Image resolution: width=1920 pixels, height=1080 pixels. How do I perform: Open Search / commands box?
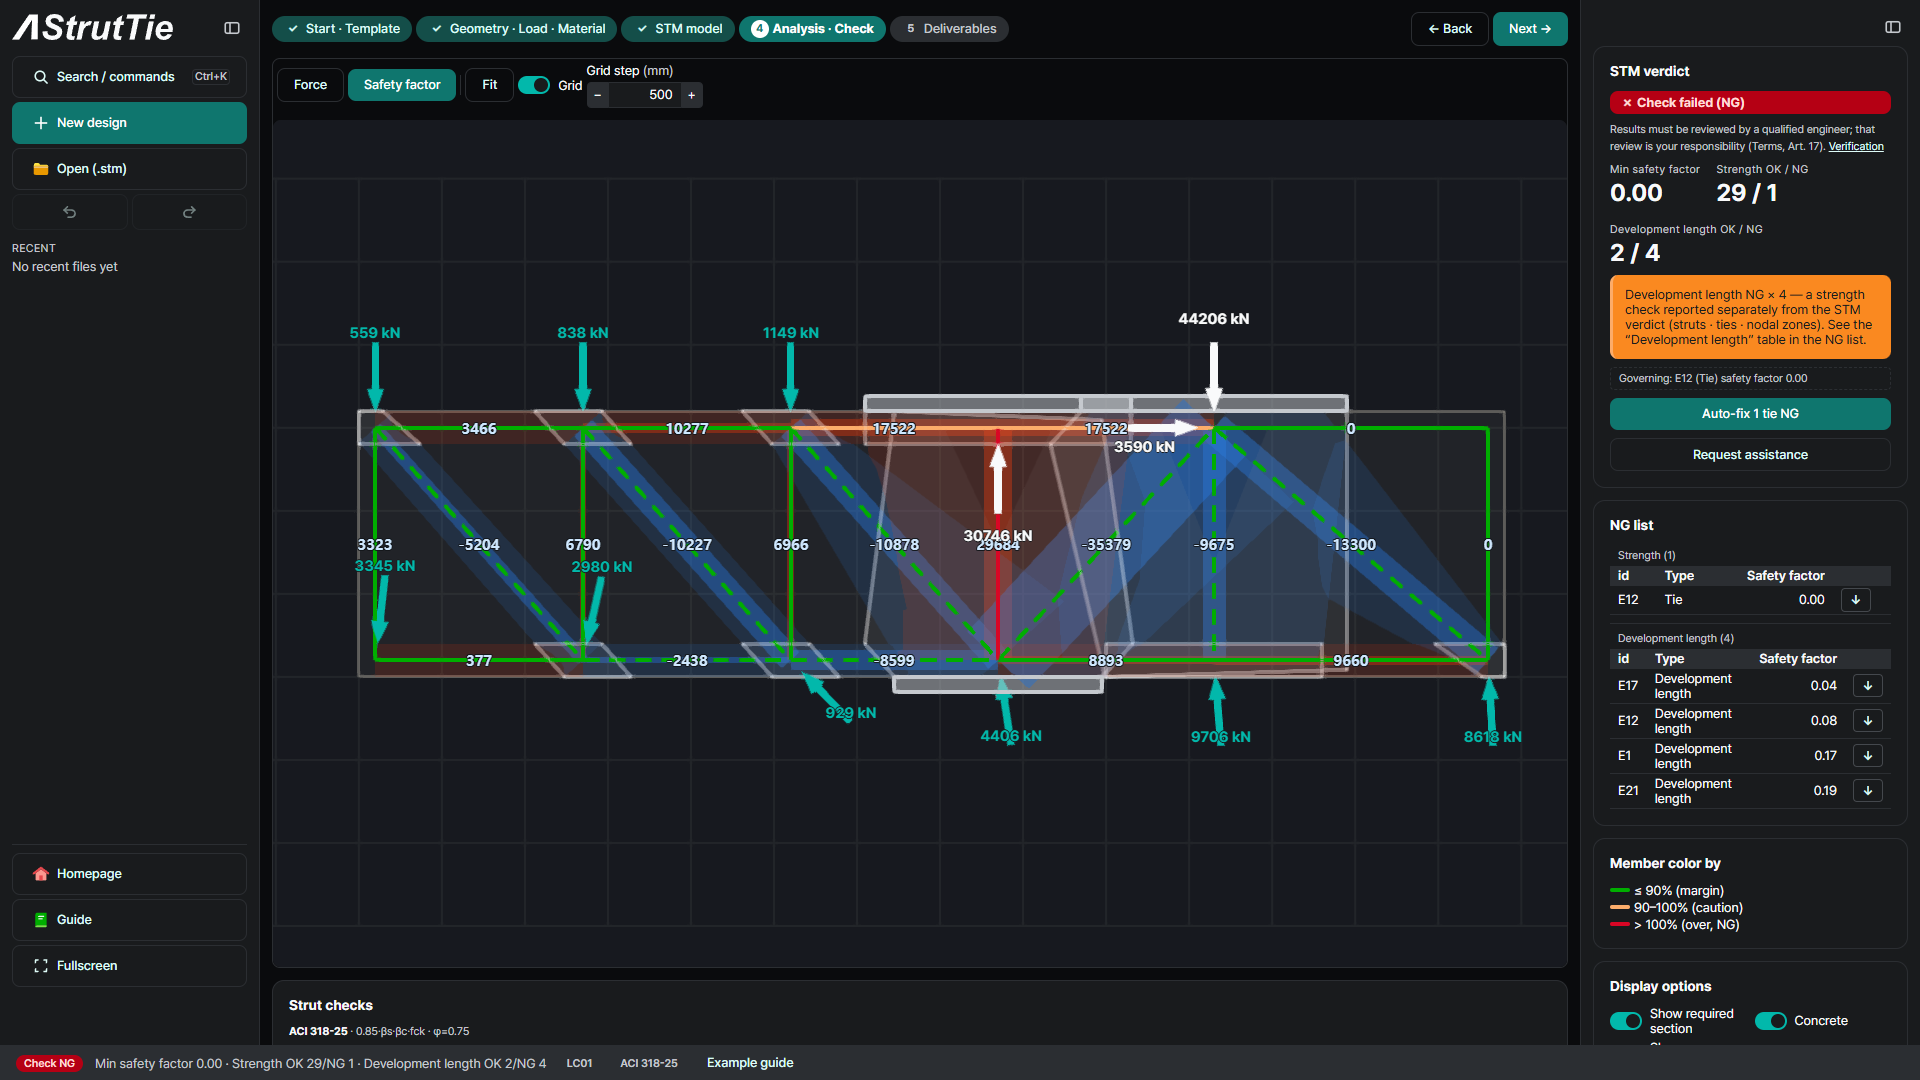coord(129,77)
